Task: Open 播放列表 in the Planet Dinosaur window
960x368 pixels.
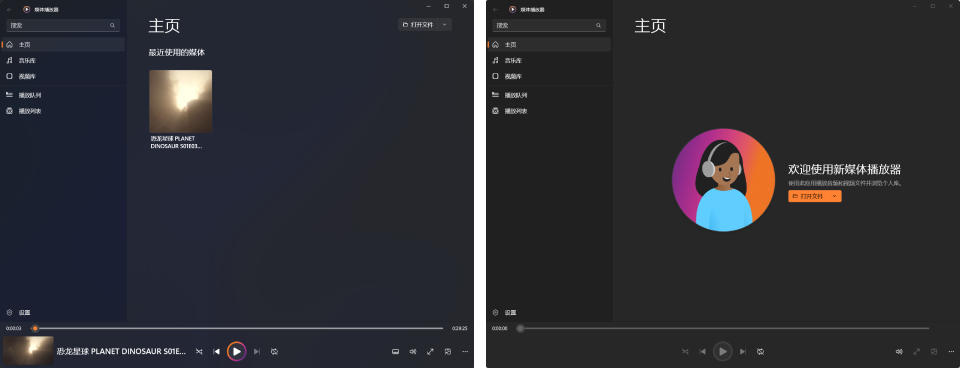Action: click(x=63, y=111)
